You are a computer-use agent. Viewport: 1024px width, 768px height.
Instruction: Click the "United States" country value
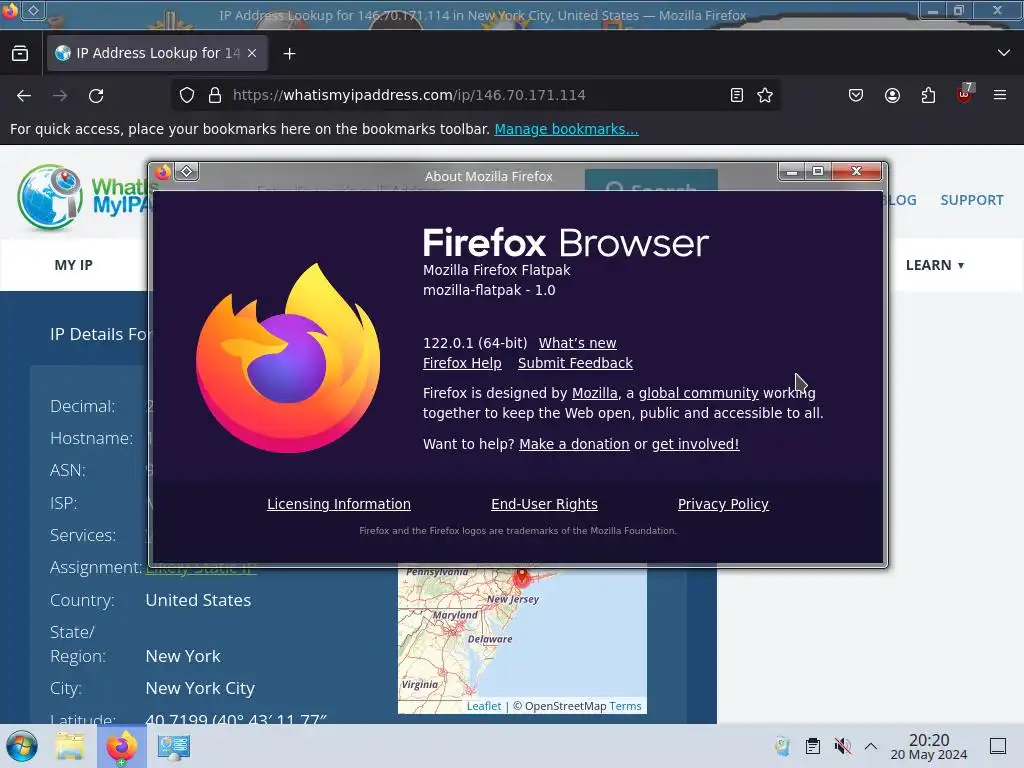point(198,600)
